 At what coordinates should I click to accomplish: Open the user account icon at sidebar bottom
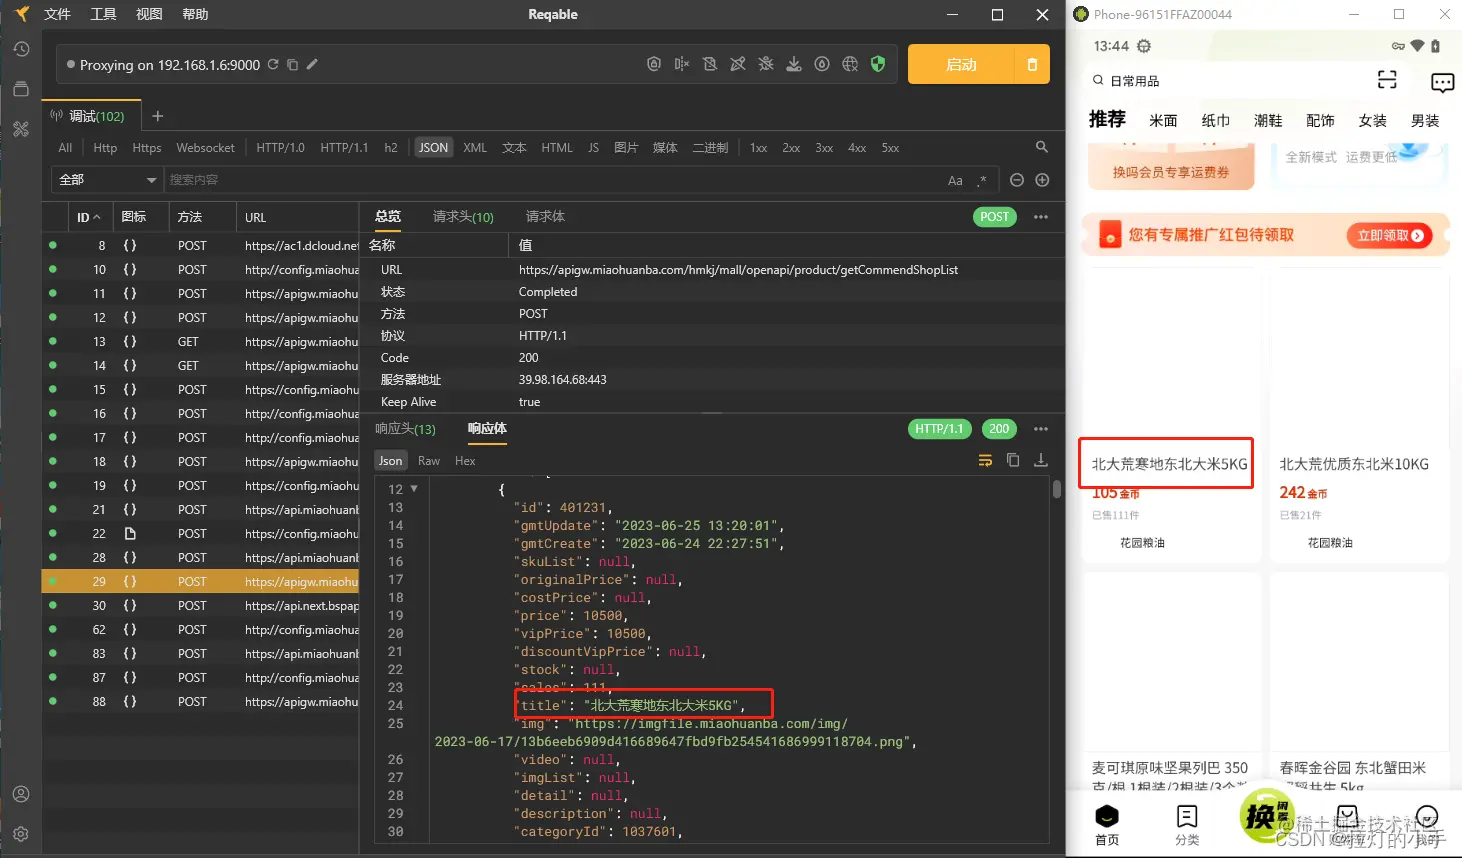21,794
